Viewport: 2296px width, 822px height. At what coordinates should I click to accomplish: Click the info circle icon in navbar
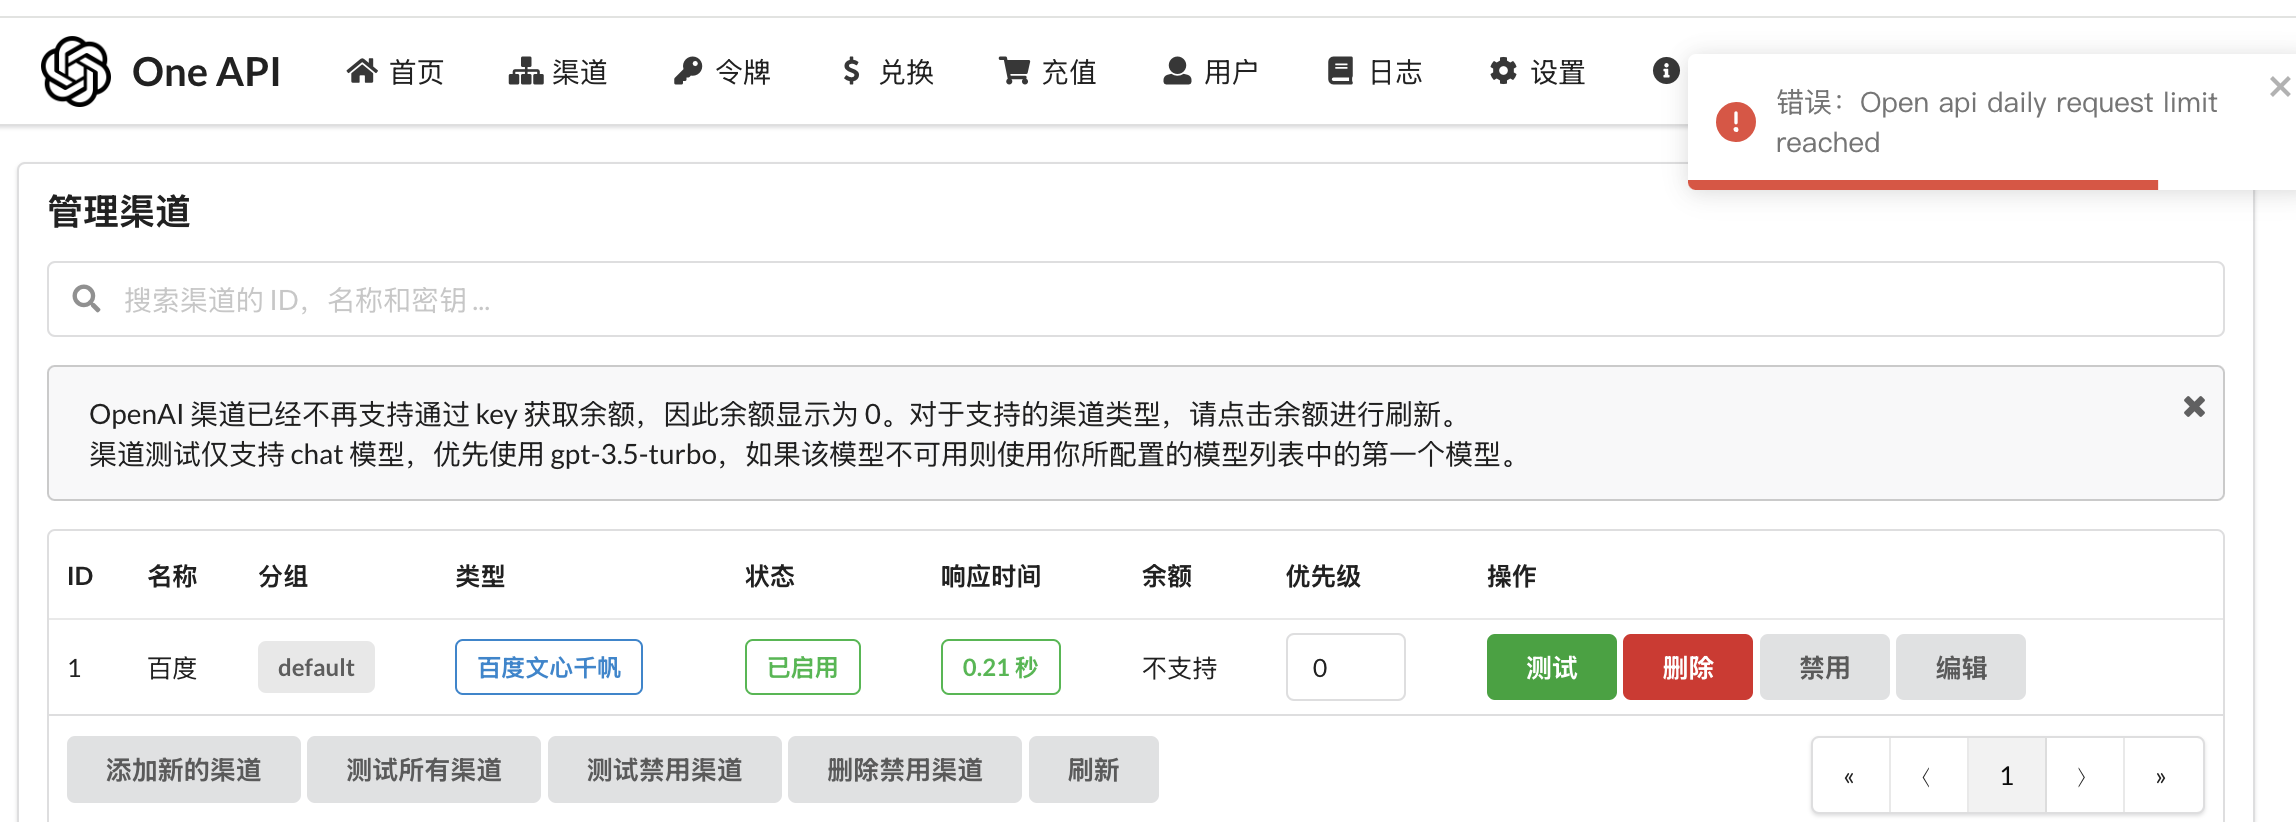pyautogui.click(x=1665, y=71)
